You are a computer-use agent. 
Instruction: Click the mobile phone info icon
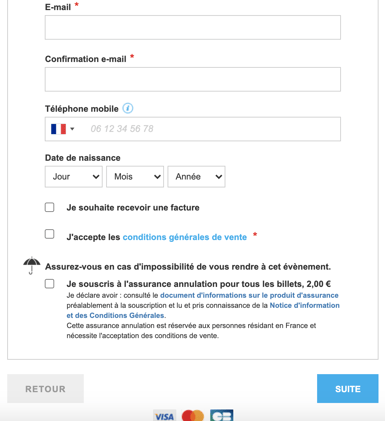point(128,108)
